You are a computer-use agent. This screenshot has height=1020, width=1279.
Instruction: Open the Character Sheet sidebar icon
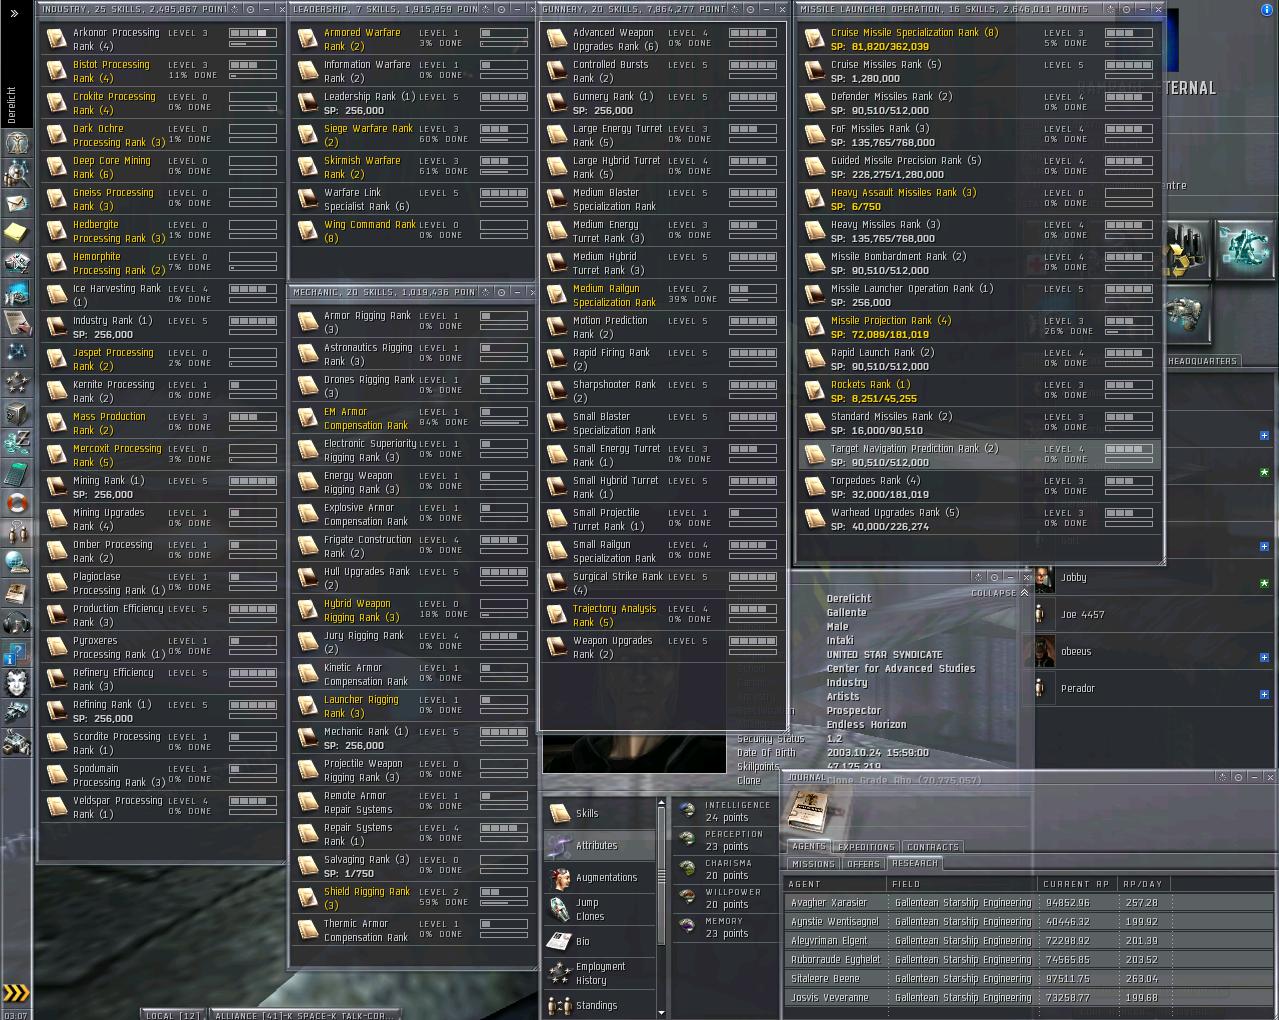tap(16, 143)
